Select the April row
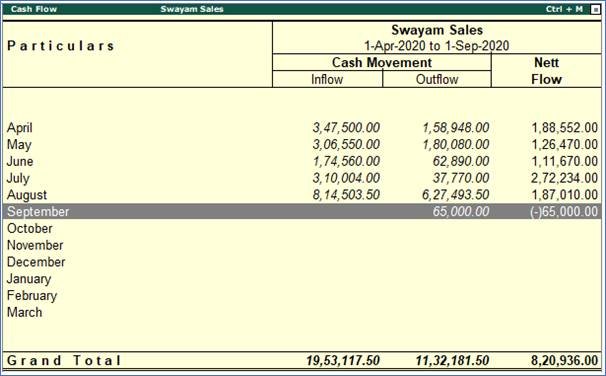Image resolution: width=606 pixels, height=376 pixels. coord(302,128)
